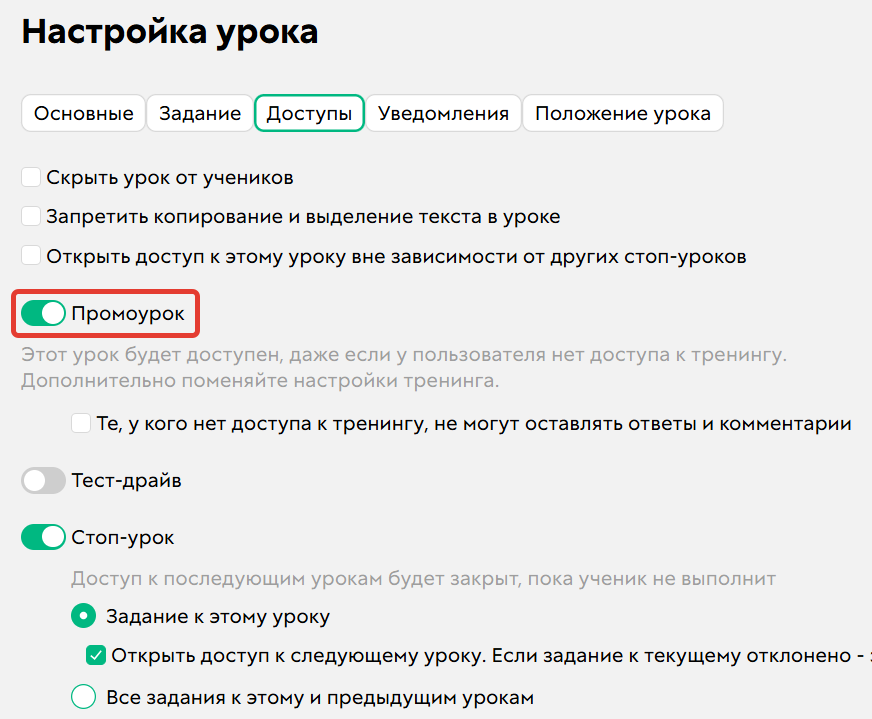Click text 'Доступ к последующим урокам будет закрыт'
The image size is (872, 719).
[x=297, y=579]
